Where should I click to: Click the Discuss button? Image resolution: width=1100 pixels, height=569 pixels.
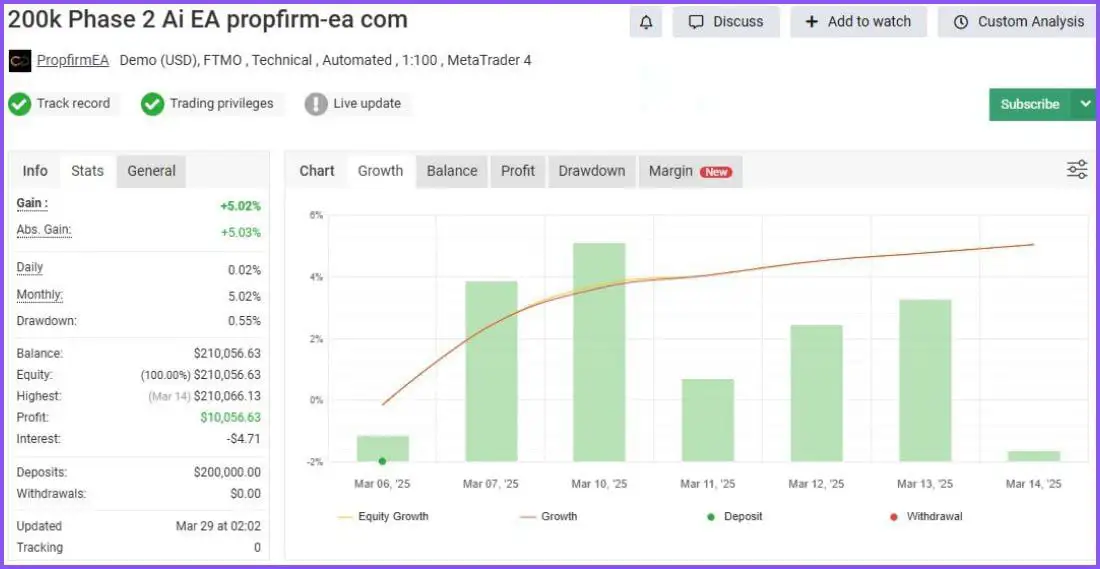click(x=726, y=22)
